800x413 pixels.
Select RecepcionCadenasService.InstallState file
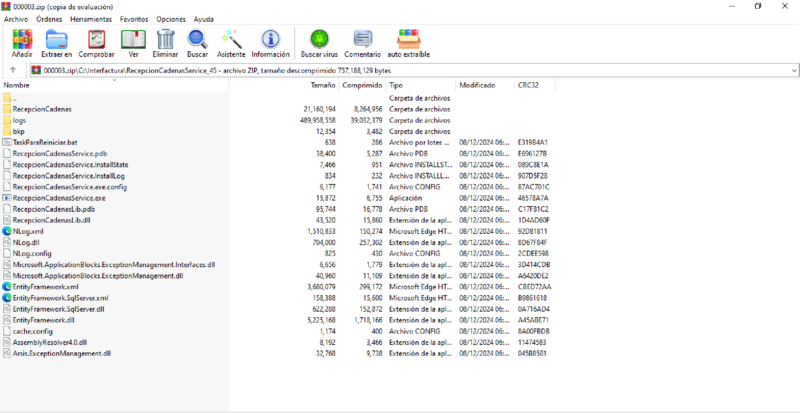(70, 165)
